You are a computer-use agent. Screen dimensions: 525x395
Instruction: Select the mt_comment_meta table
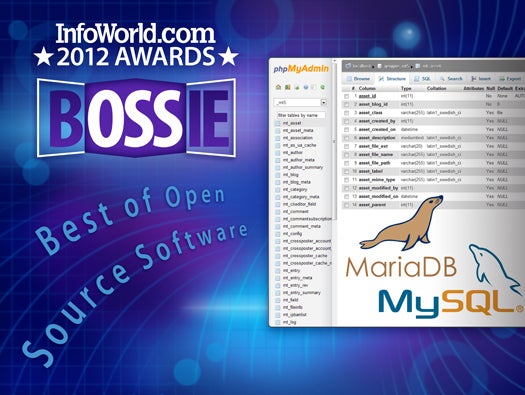coord(302,226)
